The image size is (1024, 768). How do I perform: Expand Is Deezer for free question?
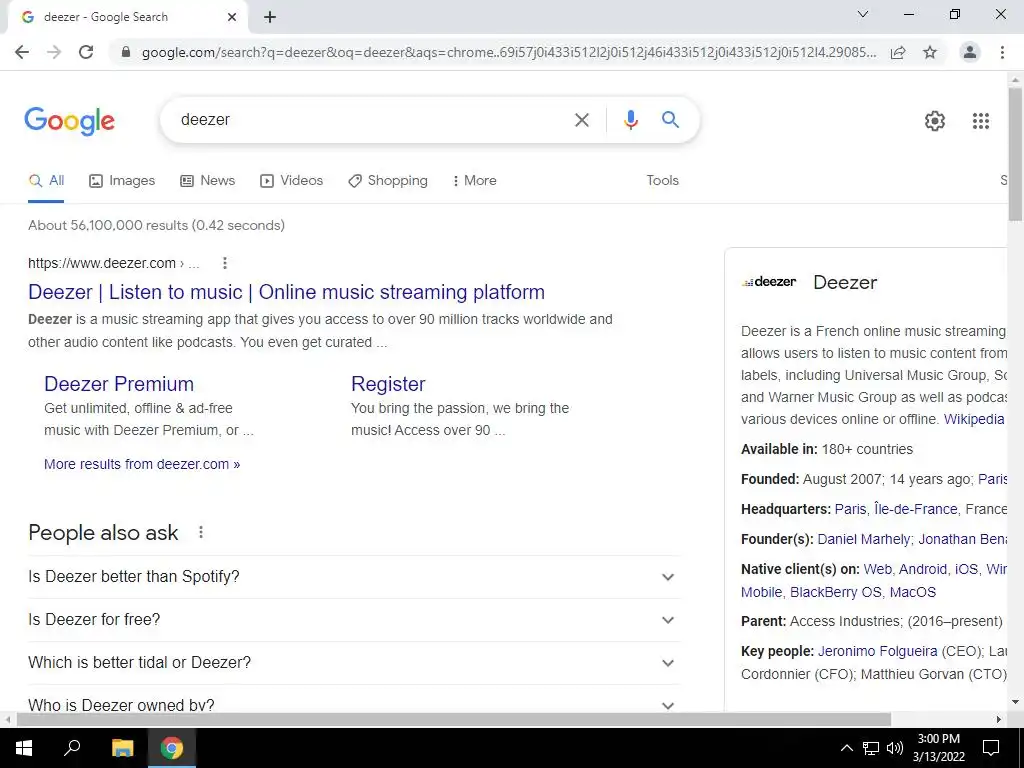[354, 620]
